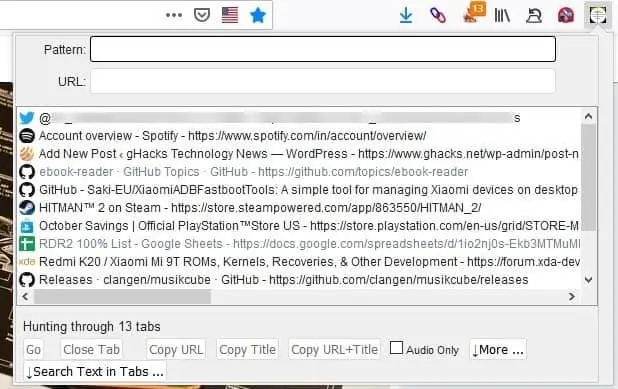Click the scroll right arrow of tab list
This screenshot has width=618, height=389.
point(572,296)
